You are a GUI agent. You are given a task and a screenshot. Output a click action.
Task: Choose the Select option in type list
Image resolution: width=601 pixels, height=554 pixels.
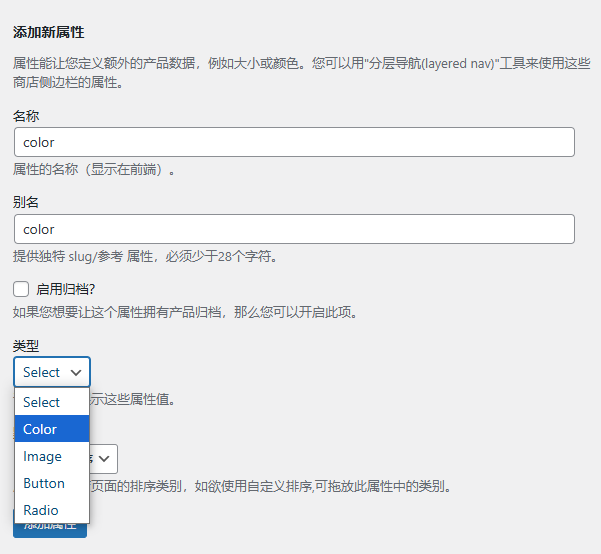pyautogui.click(x=42, y=402)
